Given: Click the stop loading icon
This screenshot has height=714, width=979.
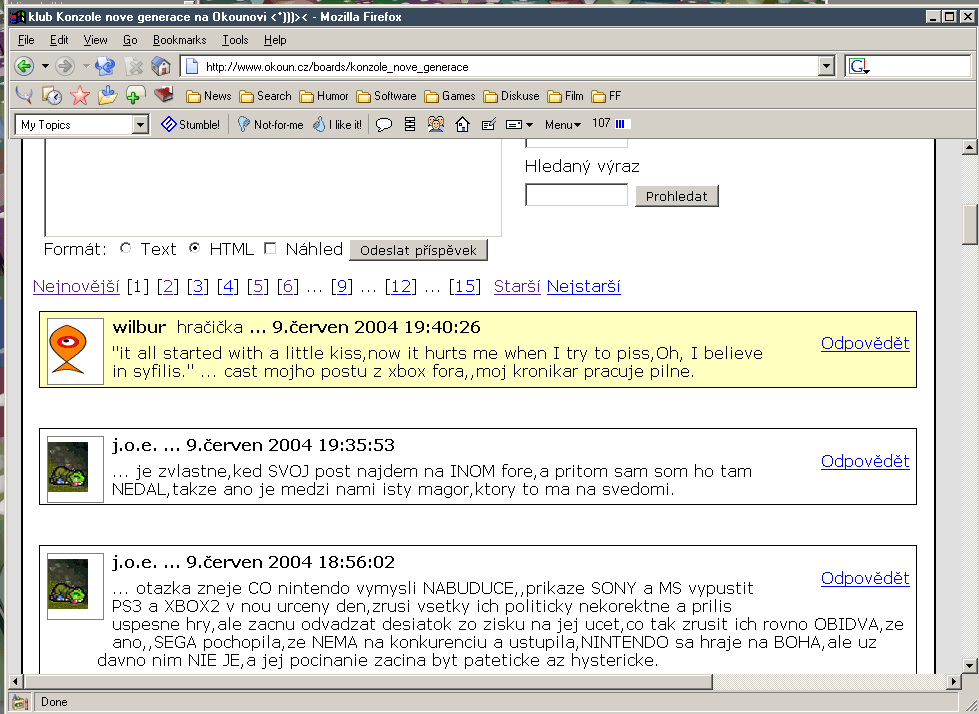Looking at the screenshot, I should click(134, 66).
